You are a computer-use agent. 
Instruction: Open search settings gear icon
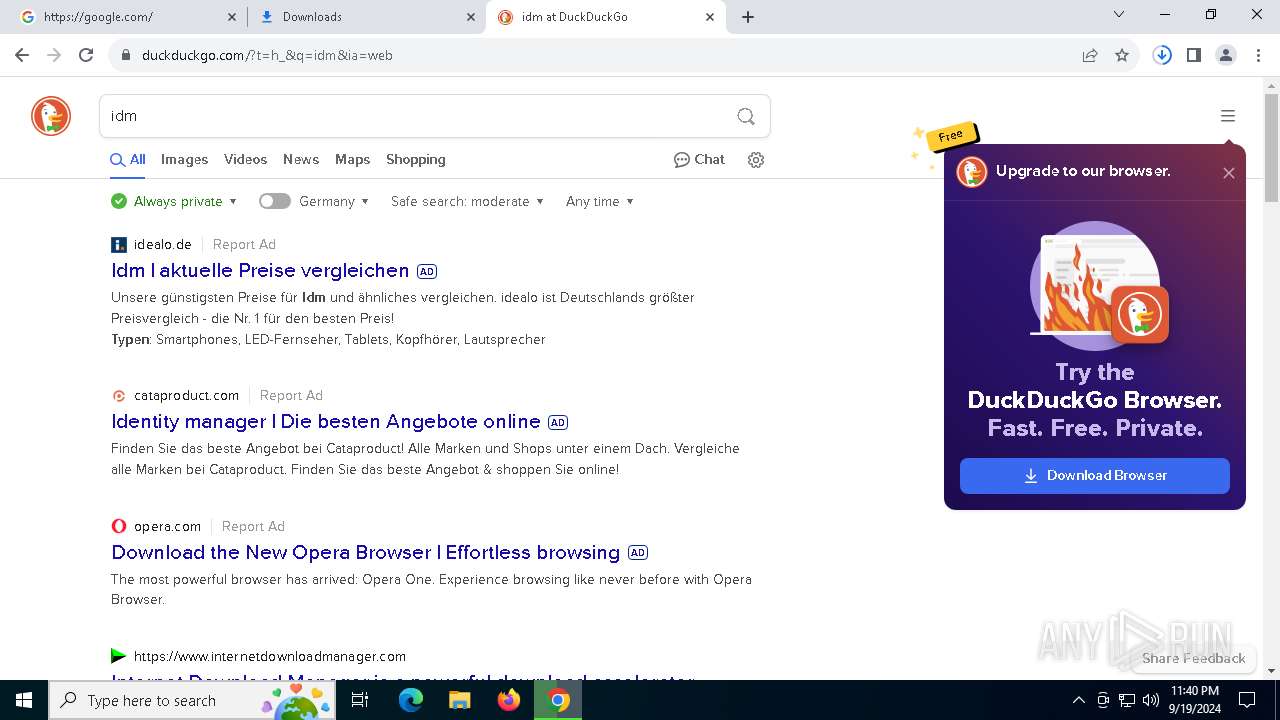tap(756, 160)
